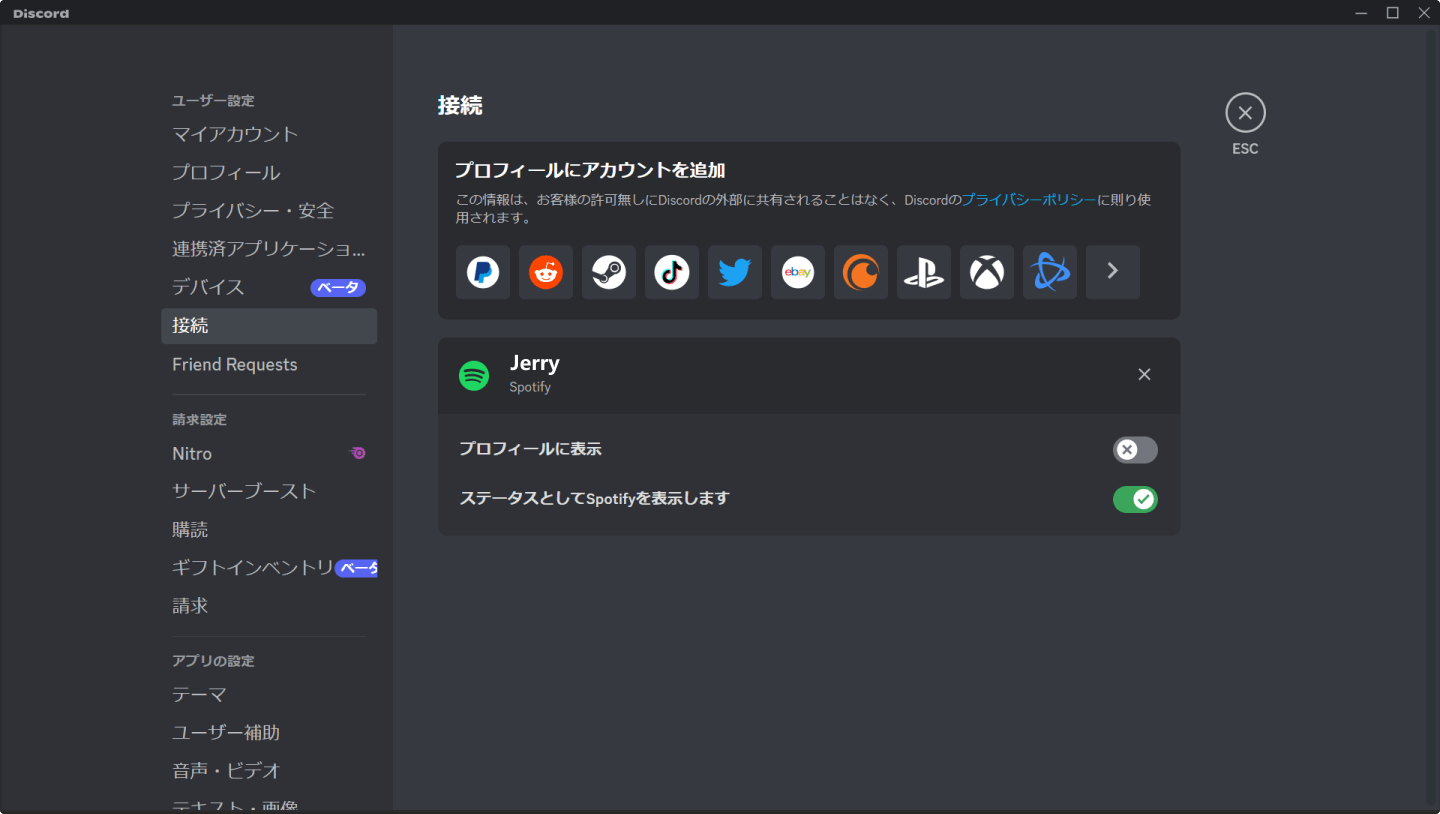This screenshot has height=814, width=1440.
Task: Enable プロフィールに表示 toggle
Action: pos(1135,450)
